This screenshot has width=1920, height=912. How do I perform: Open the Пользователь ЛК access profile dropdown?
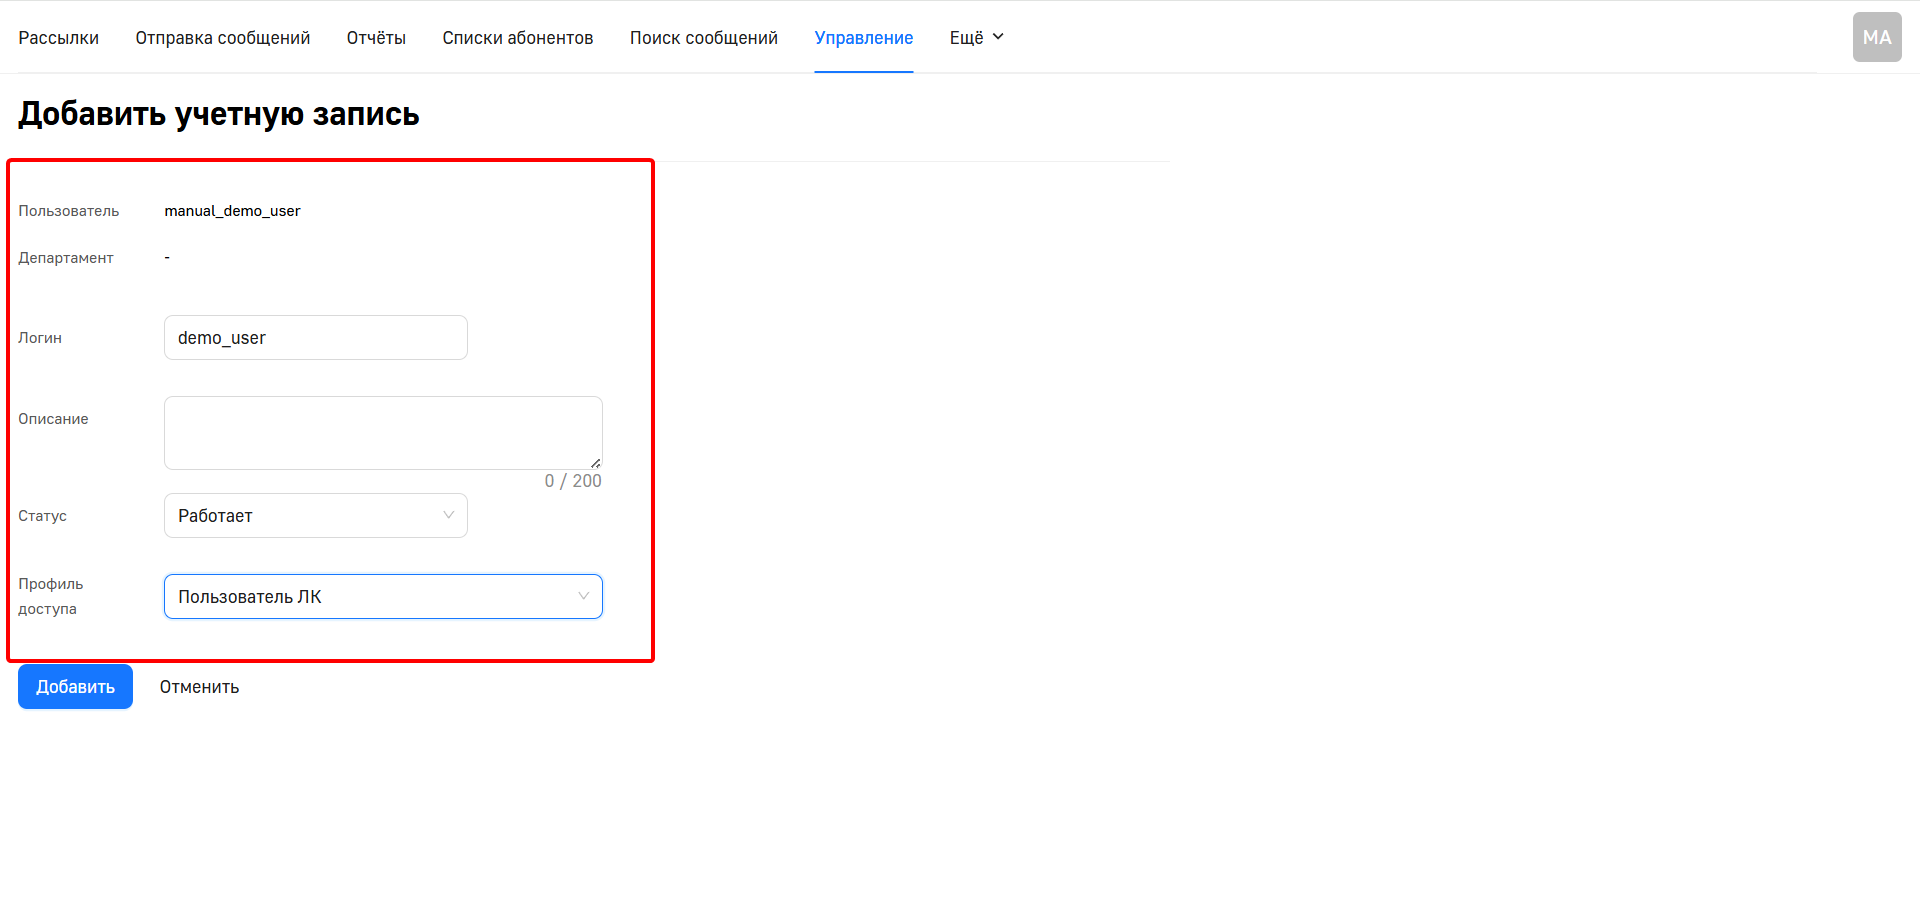[382, 596]
